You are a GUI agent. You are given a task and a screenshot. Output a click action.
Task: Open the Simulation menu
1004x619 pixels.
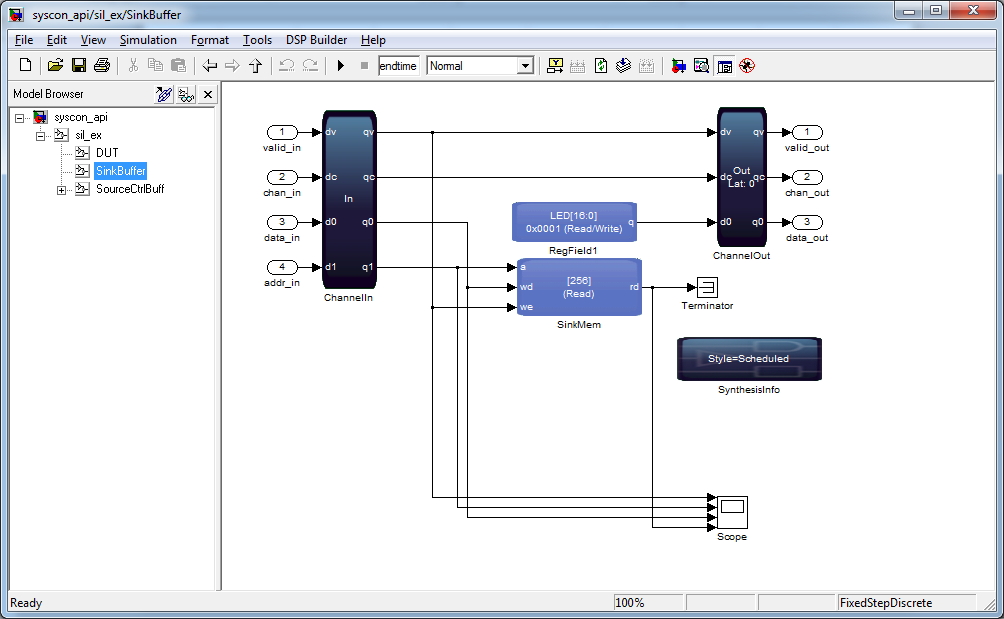point(148,40)
